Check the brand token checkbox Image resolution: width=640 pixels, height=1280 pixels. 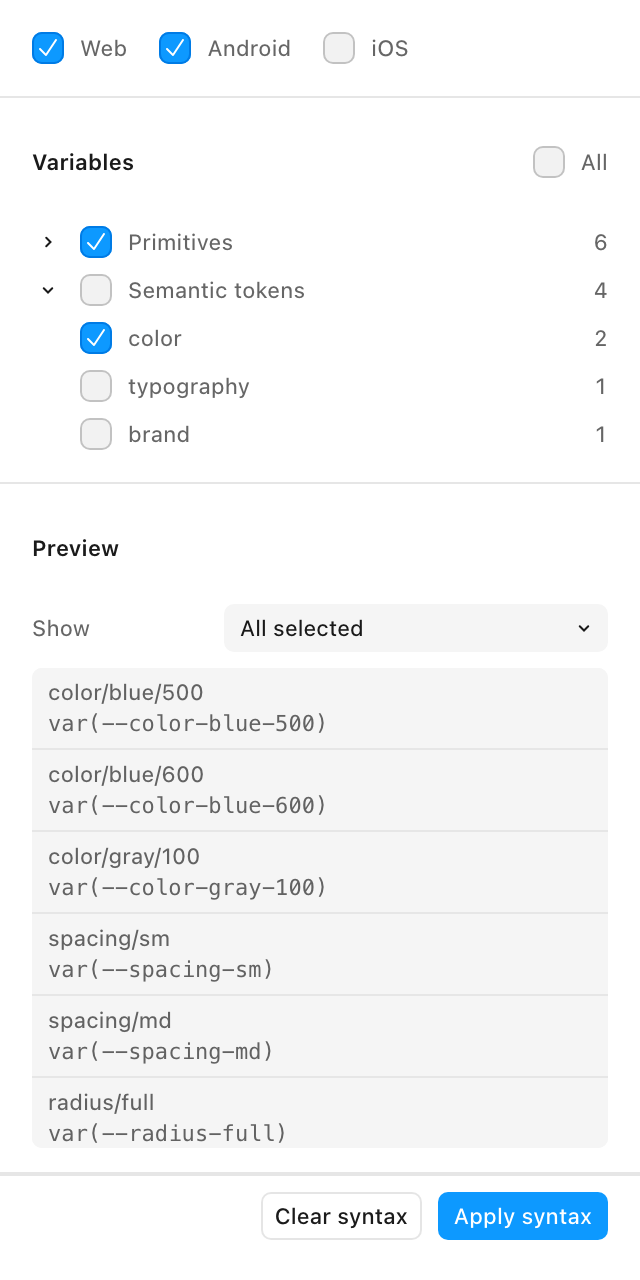pyautogui.click(x=96, y=434)
